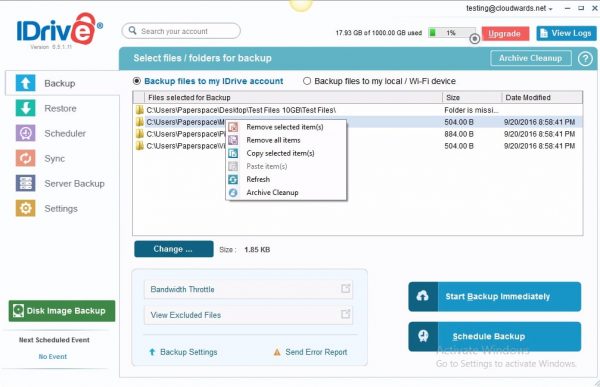Click the Settings gear icon
Image resolution: width=600 pixels, height=387 pixels.
(x=25, y=209)
